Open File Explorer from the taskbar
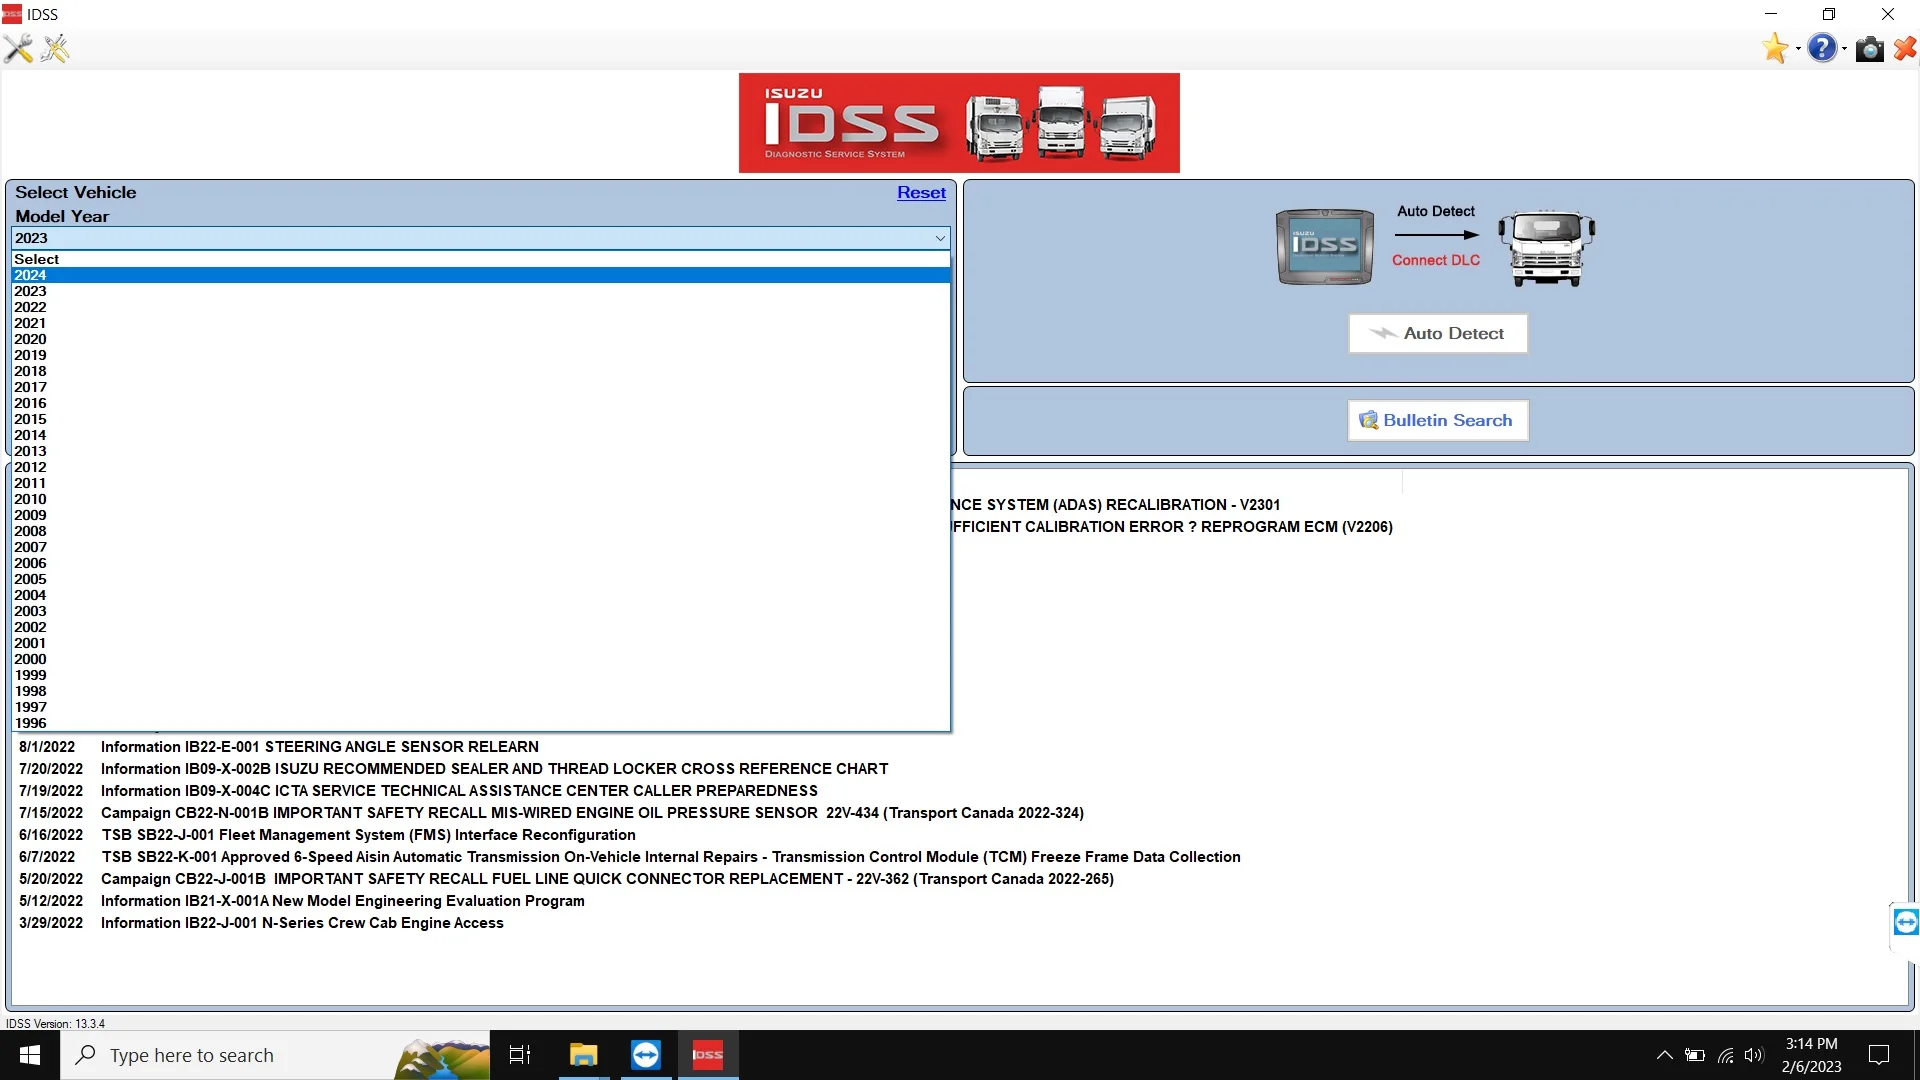Viewport: 1920px width, 1080px height. click(583, 1055)
